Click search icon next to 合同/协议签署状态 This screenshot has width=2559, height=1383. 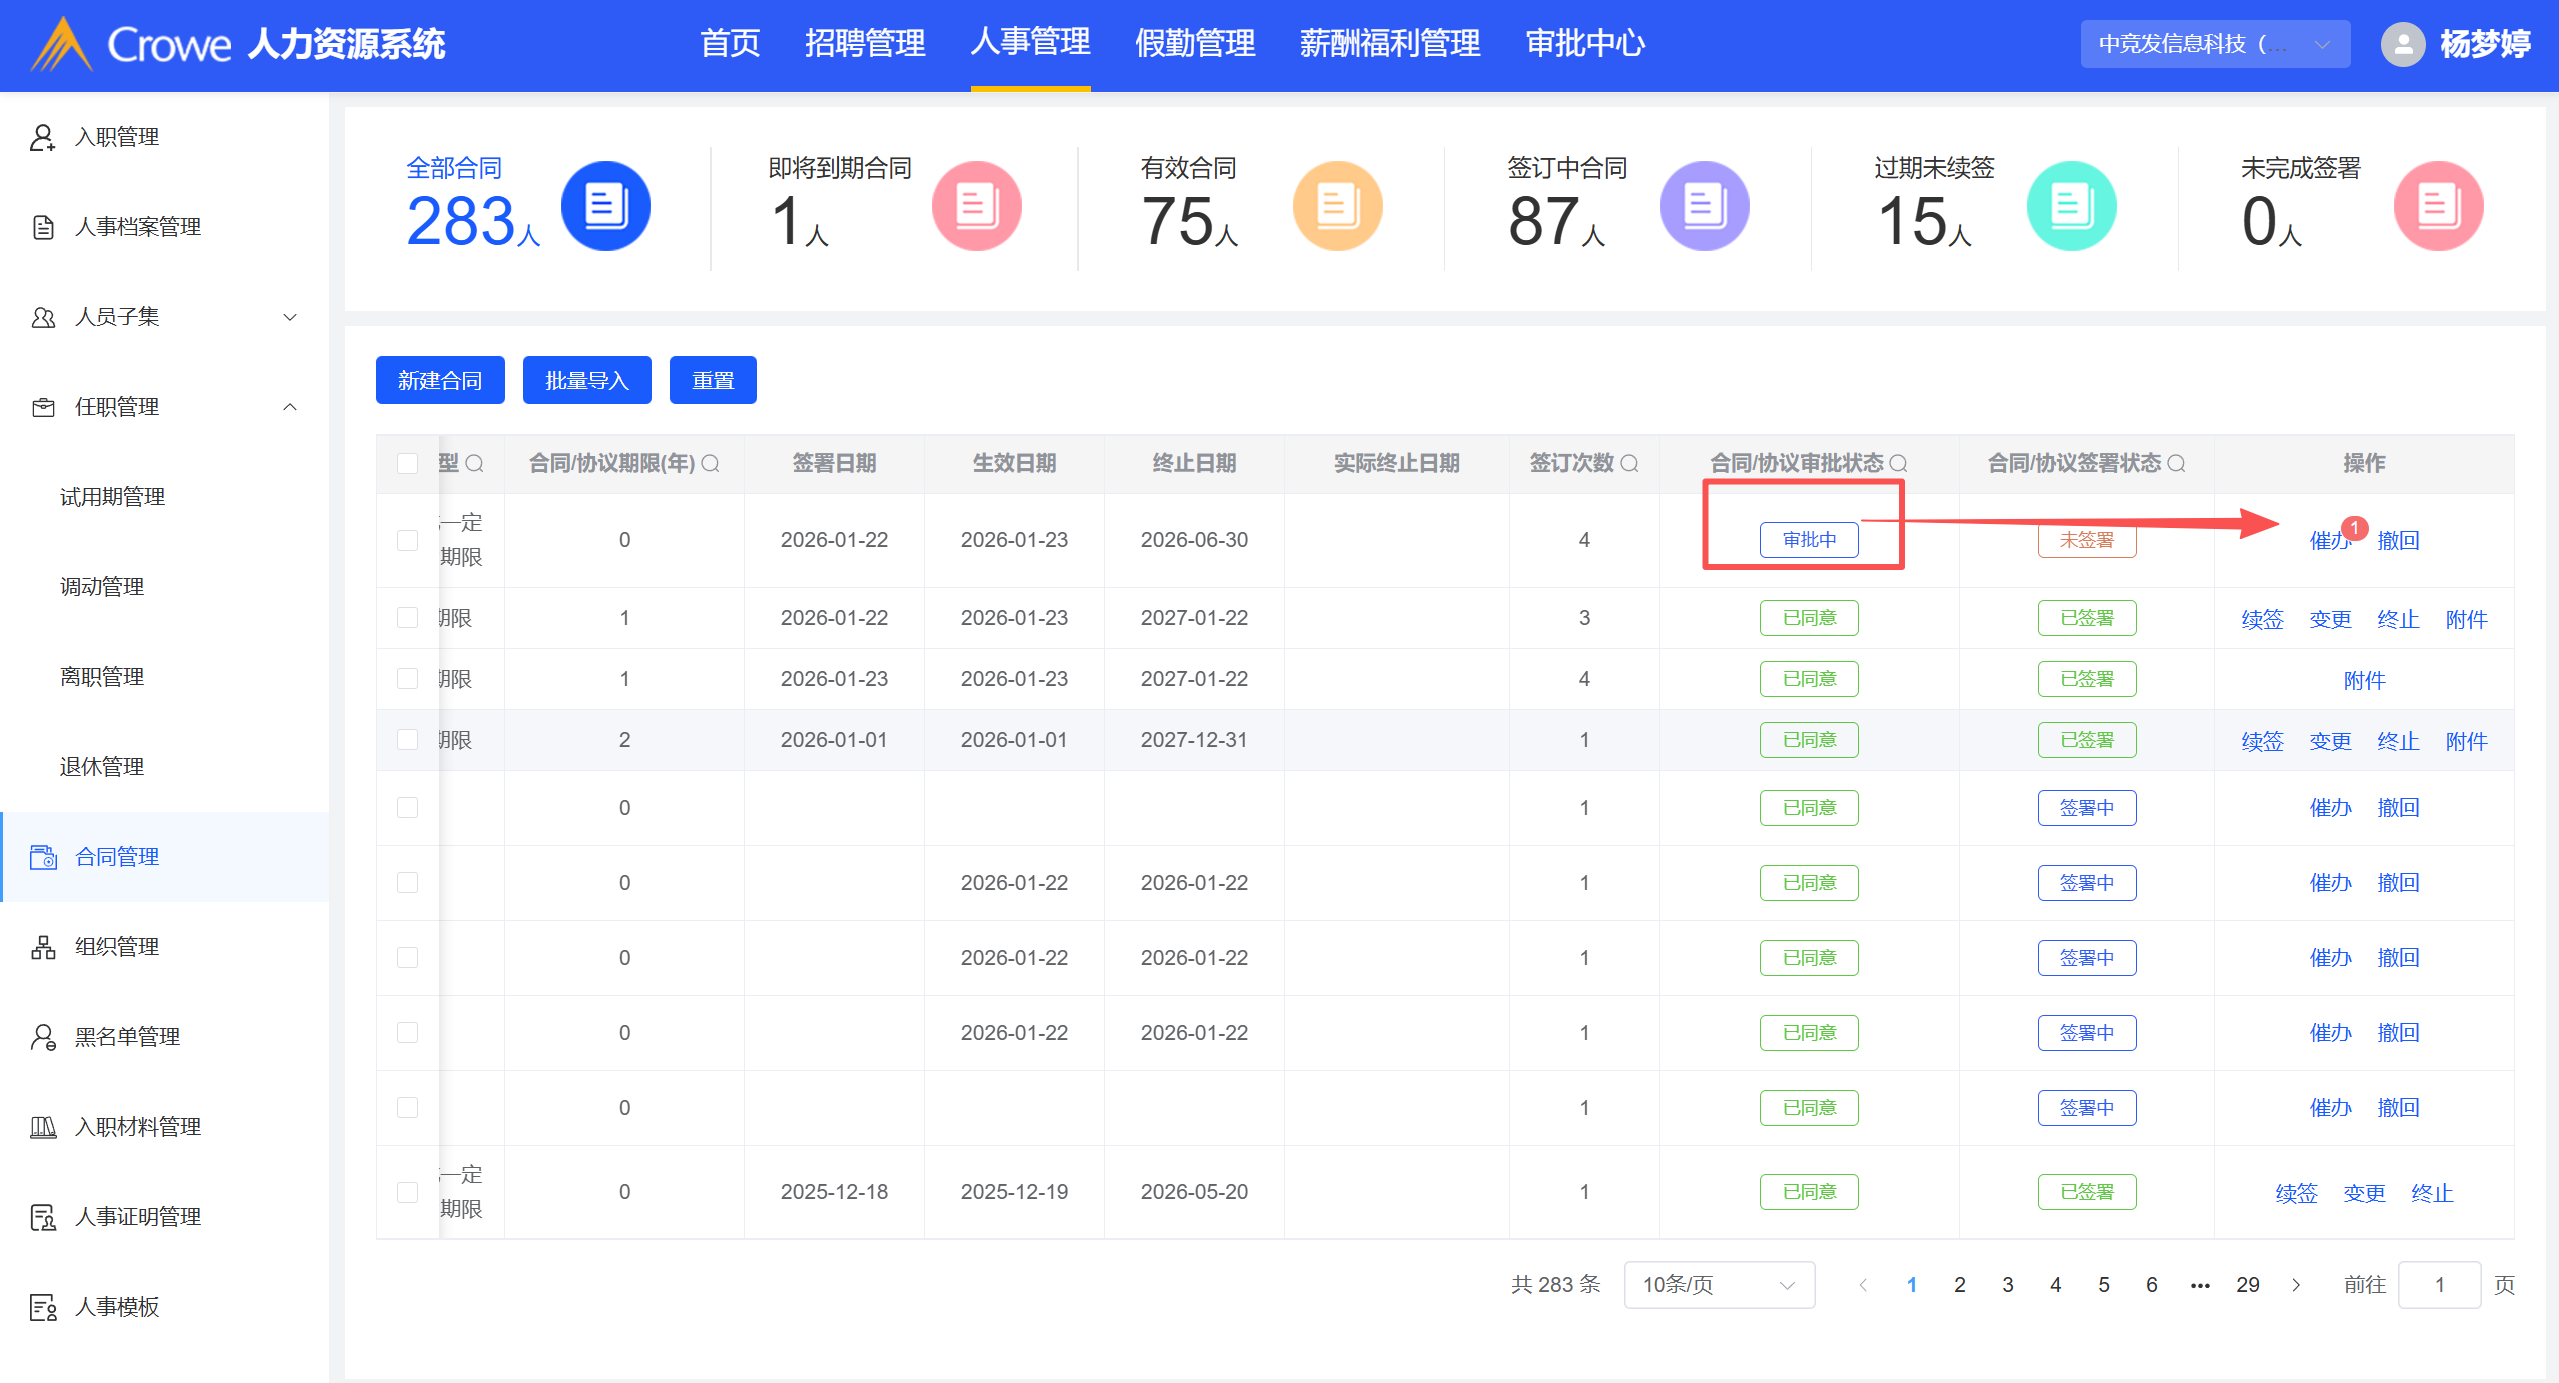pyautogui.click(x=2176, y=463)
